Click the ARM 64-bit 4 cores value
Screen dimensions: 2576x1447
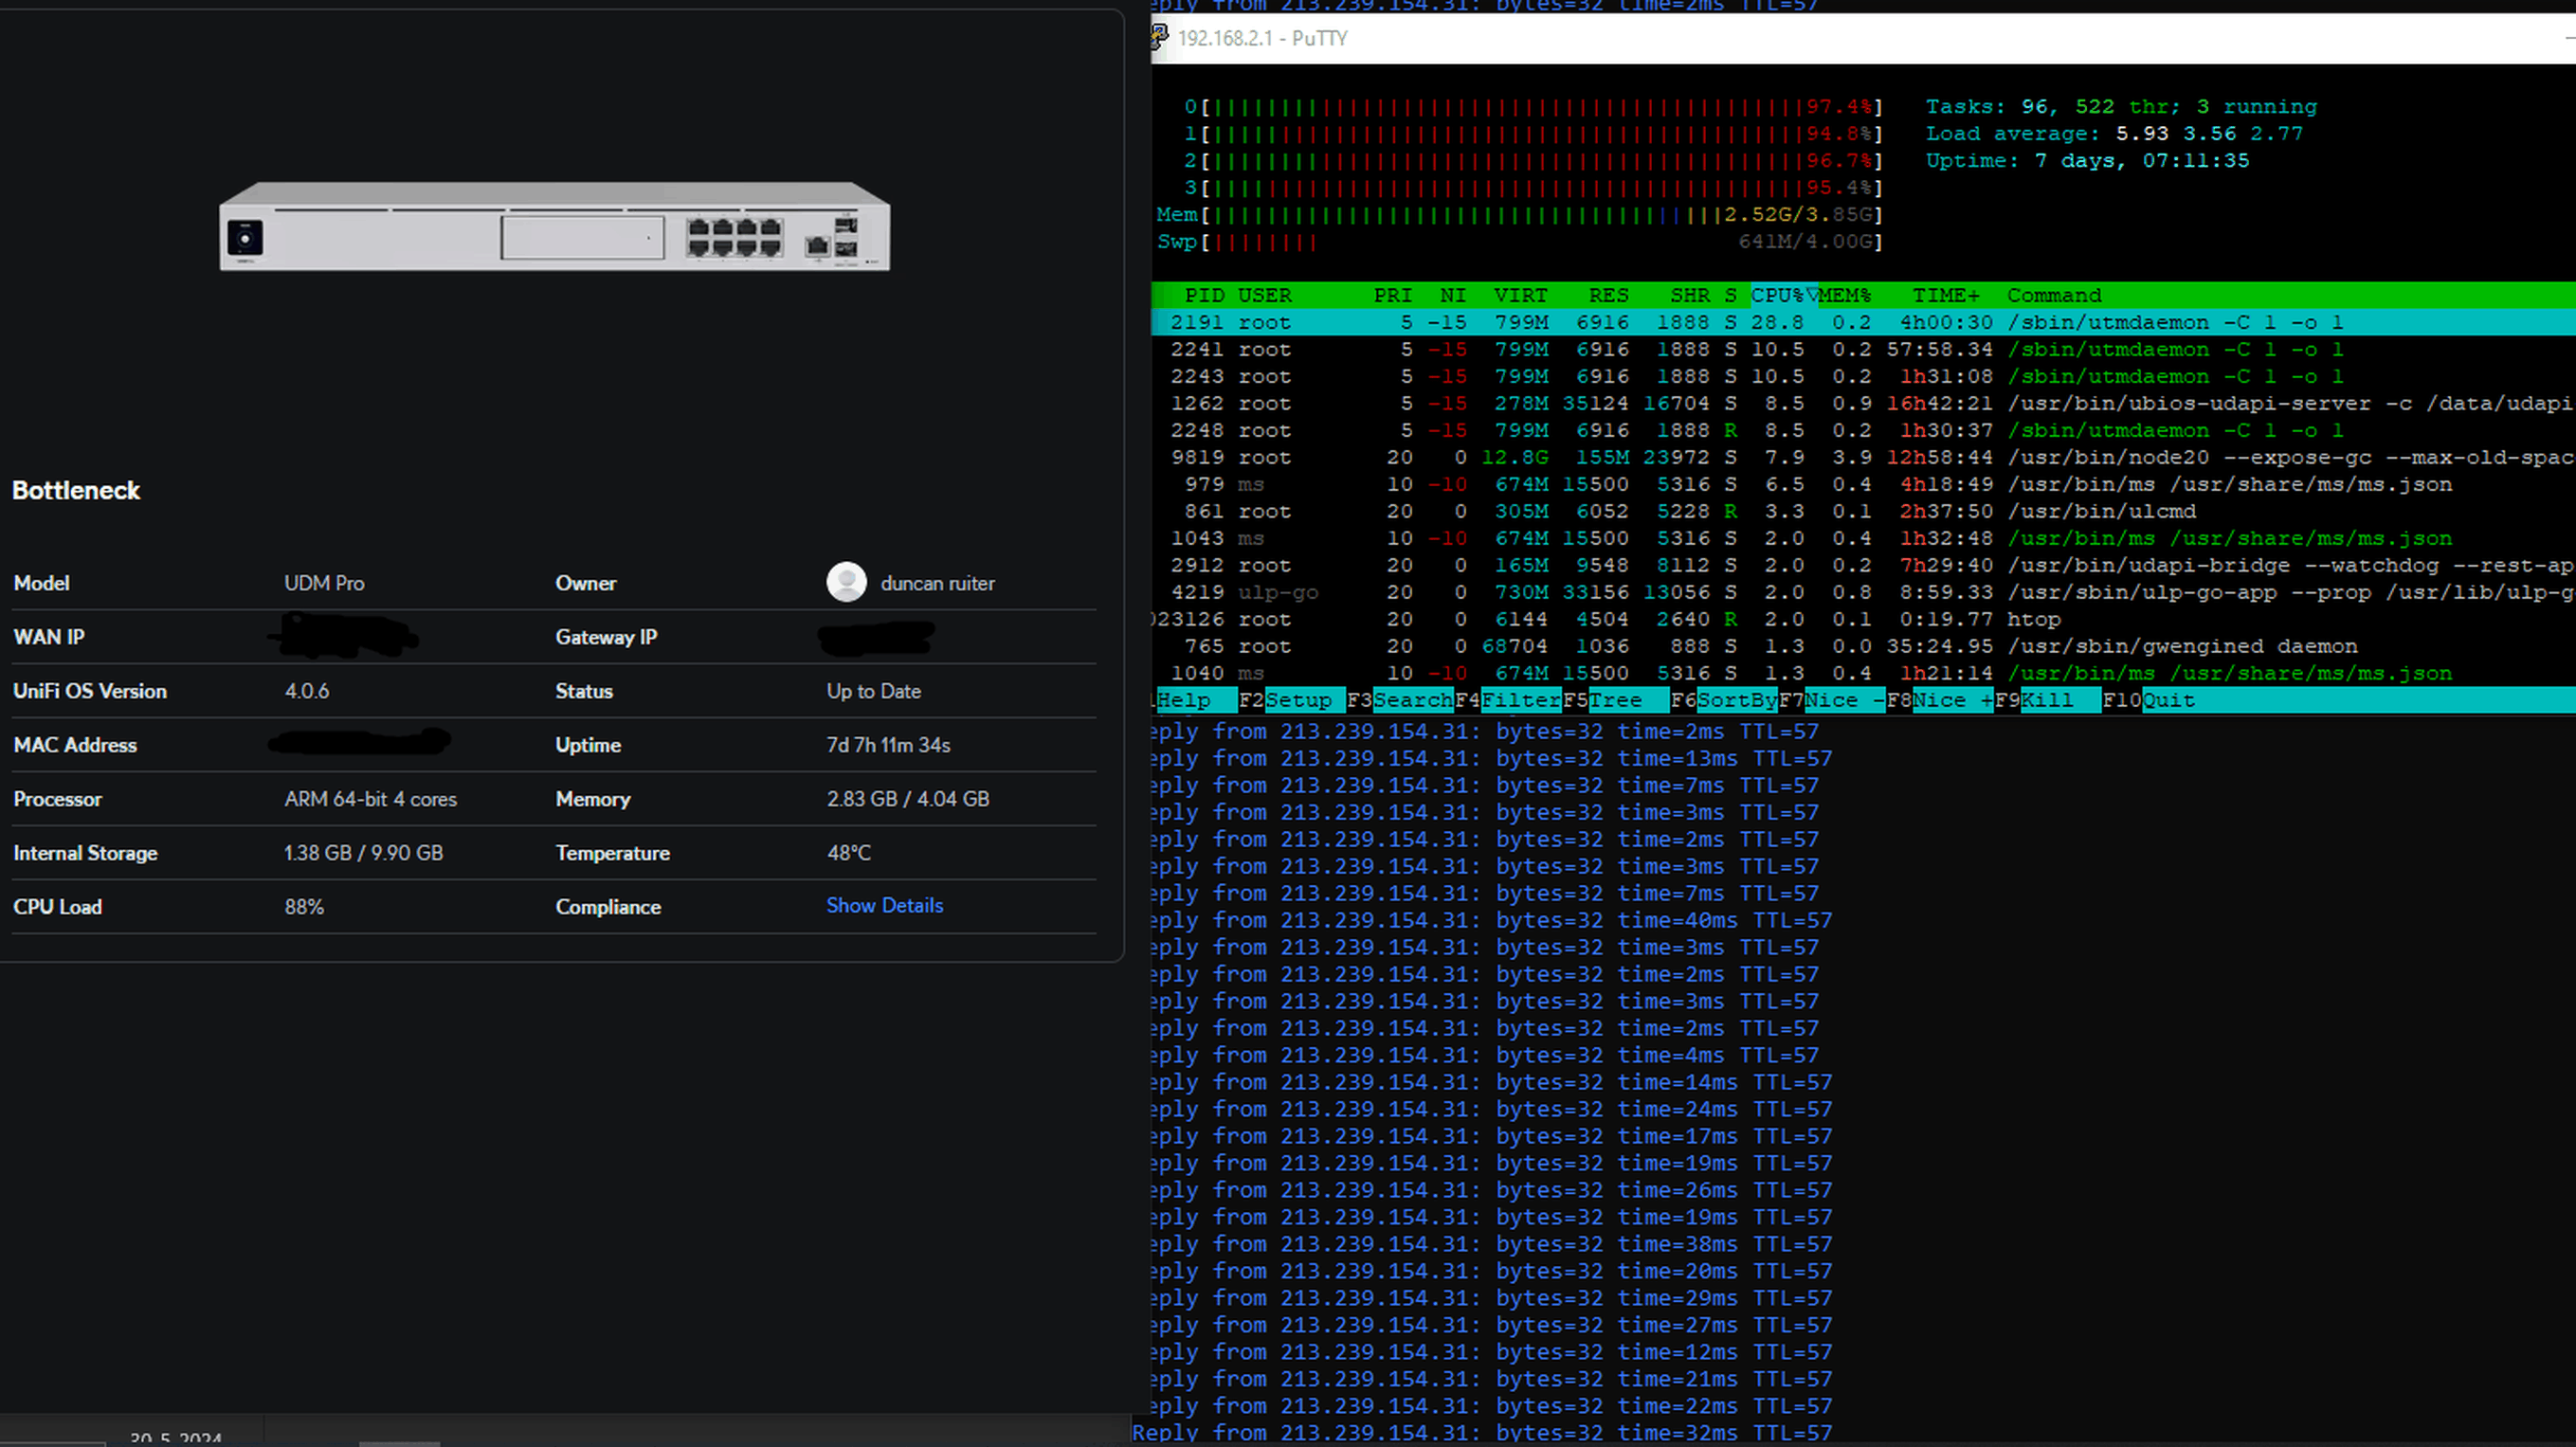pos(370,799)
